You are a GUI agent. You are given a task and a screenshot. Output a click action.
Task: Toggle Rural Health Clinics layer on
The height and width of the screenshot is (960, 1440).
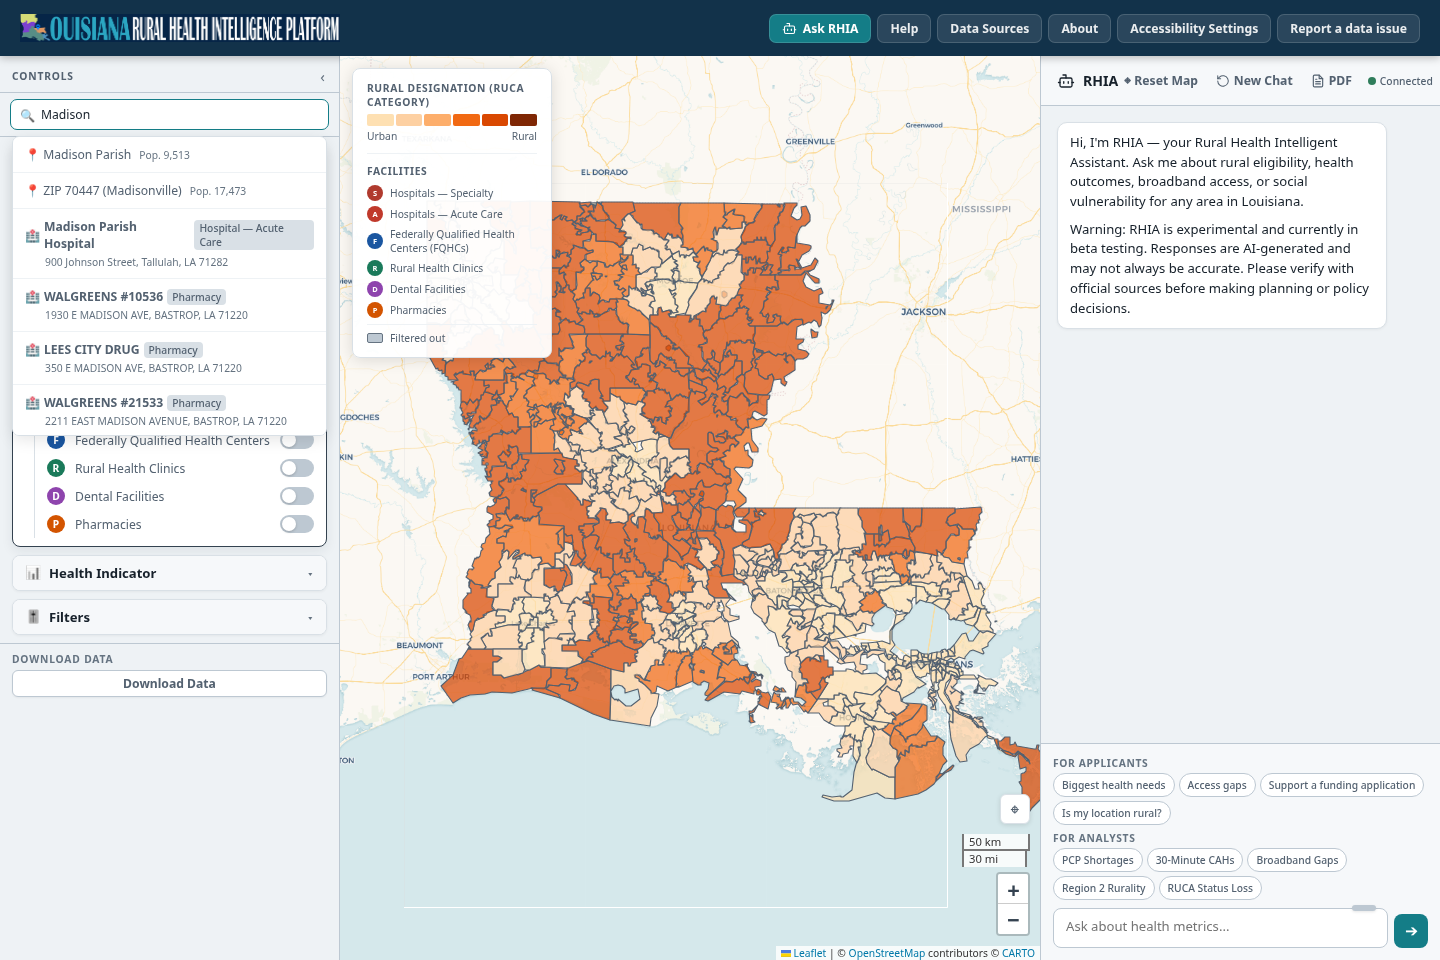pyautogui.click(x=297, y=468)
